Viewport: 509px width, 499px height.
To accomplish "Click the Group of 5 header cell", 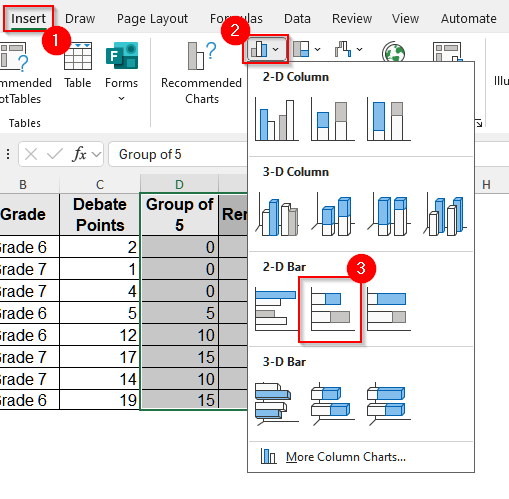I will coord(179,214).
